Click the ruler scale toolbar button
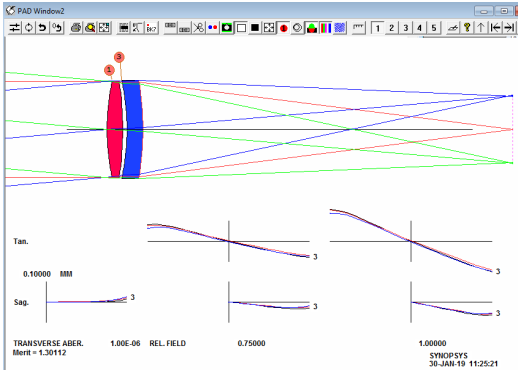Image resolution: width=522 pixels, height=373 pixels. 358,28
